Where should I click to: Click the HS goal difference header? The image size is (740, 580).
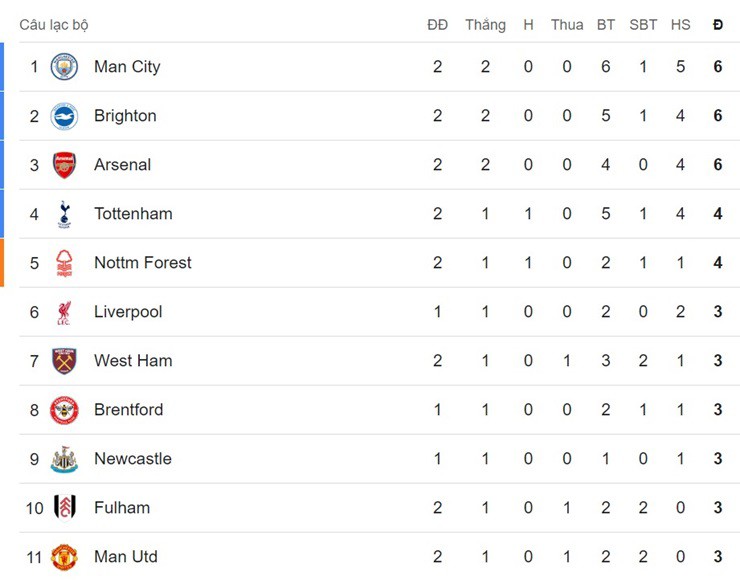point(680,25)
